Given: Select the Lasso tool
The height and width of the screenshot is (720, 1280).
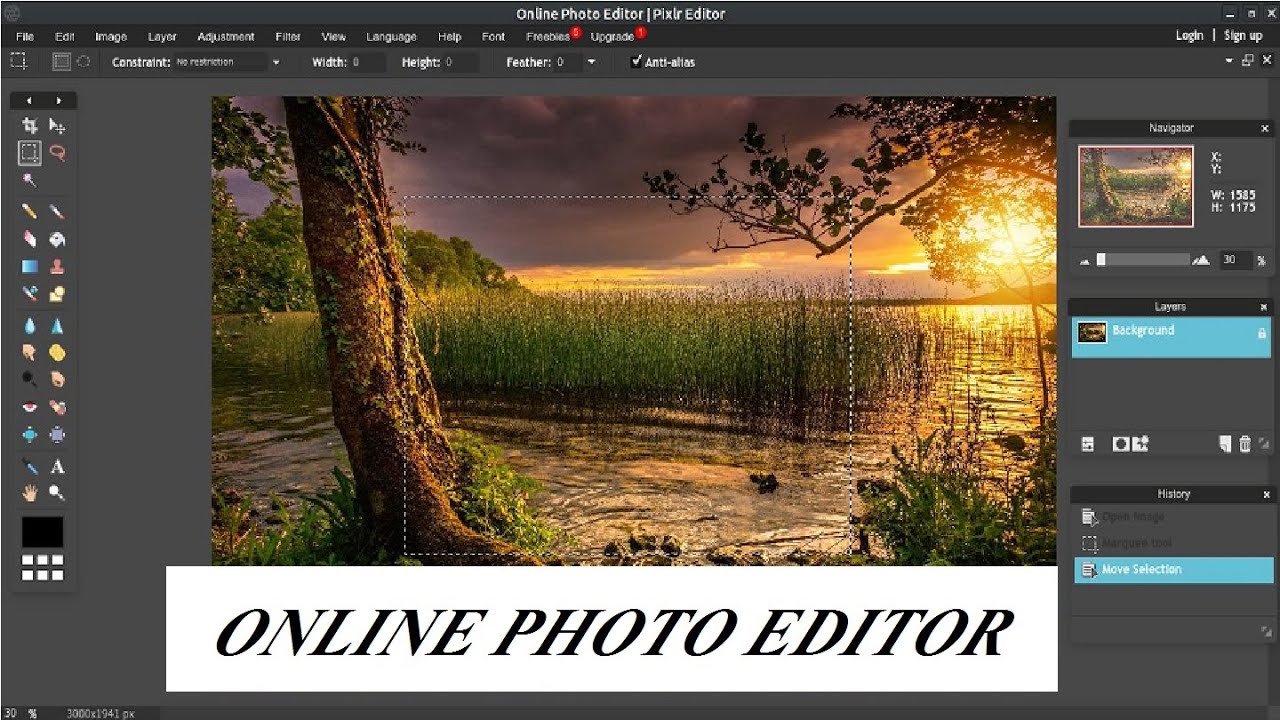Looking at the screenshot, I should click(x=57, y=153).
